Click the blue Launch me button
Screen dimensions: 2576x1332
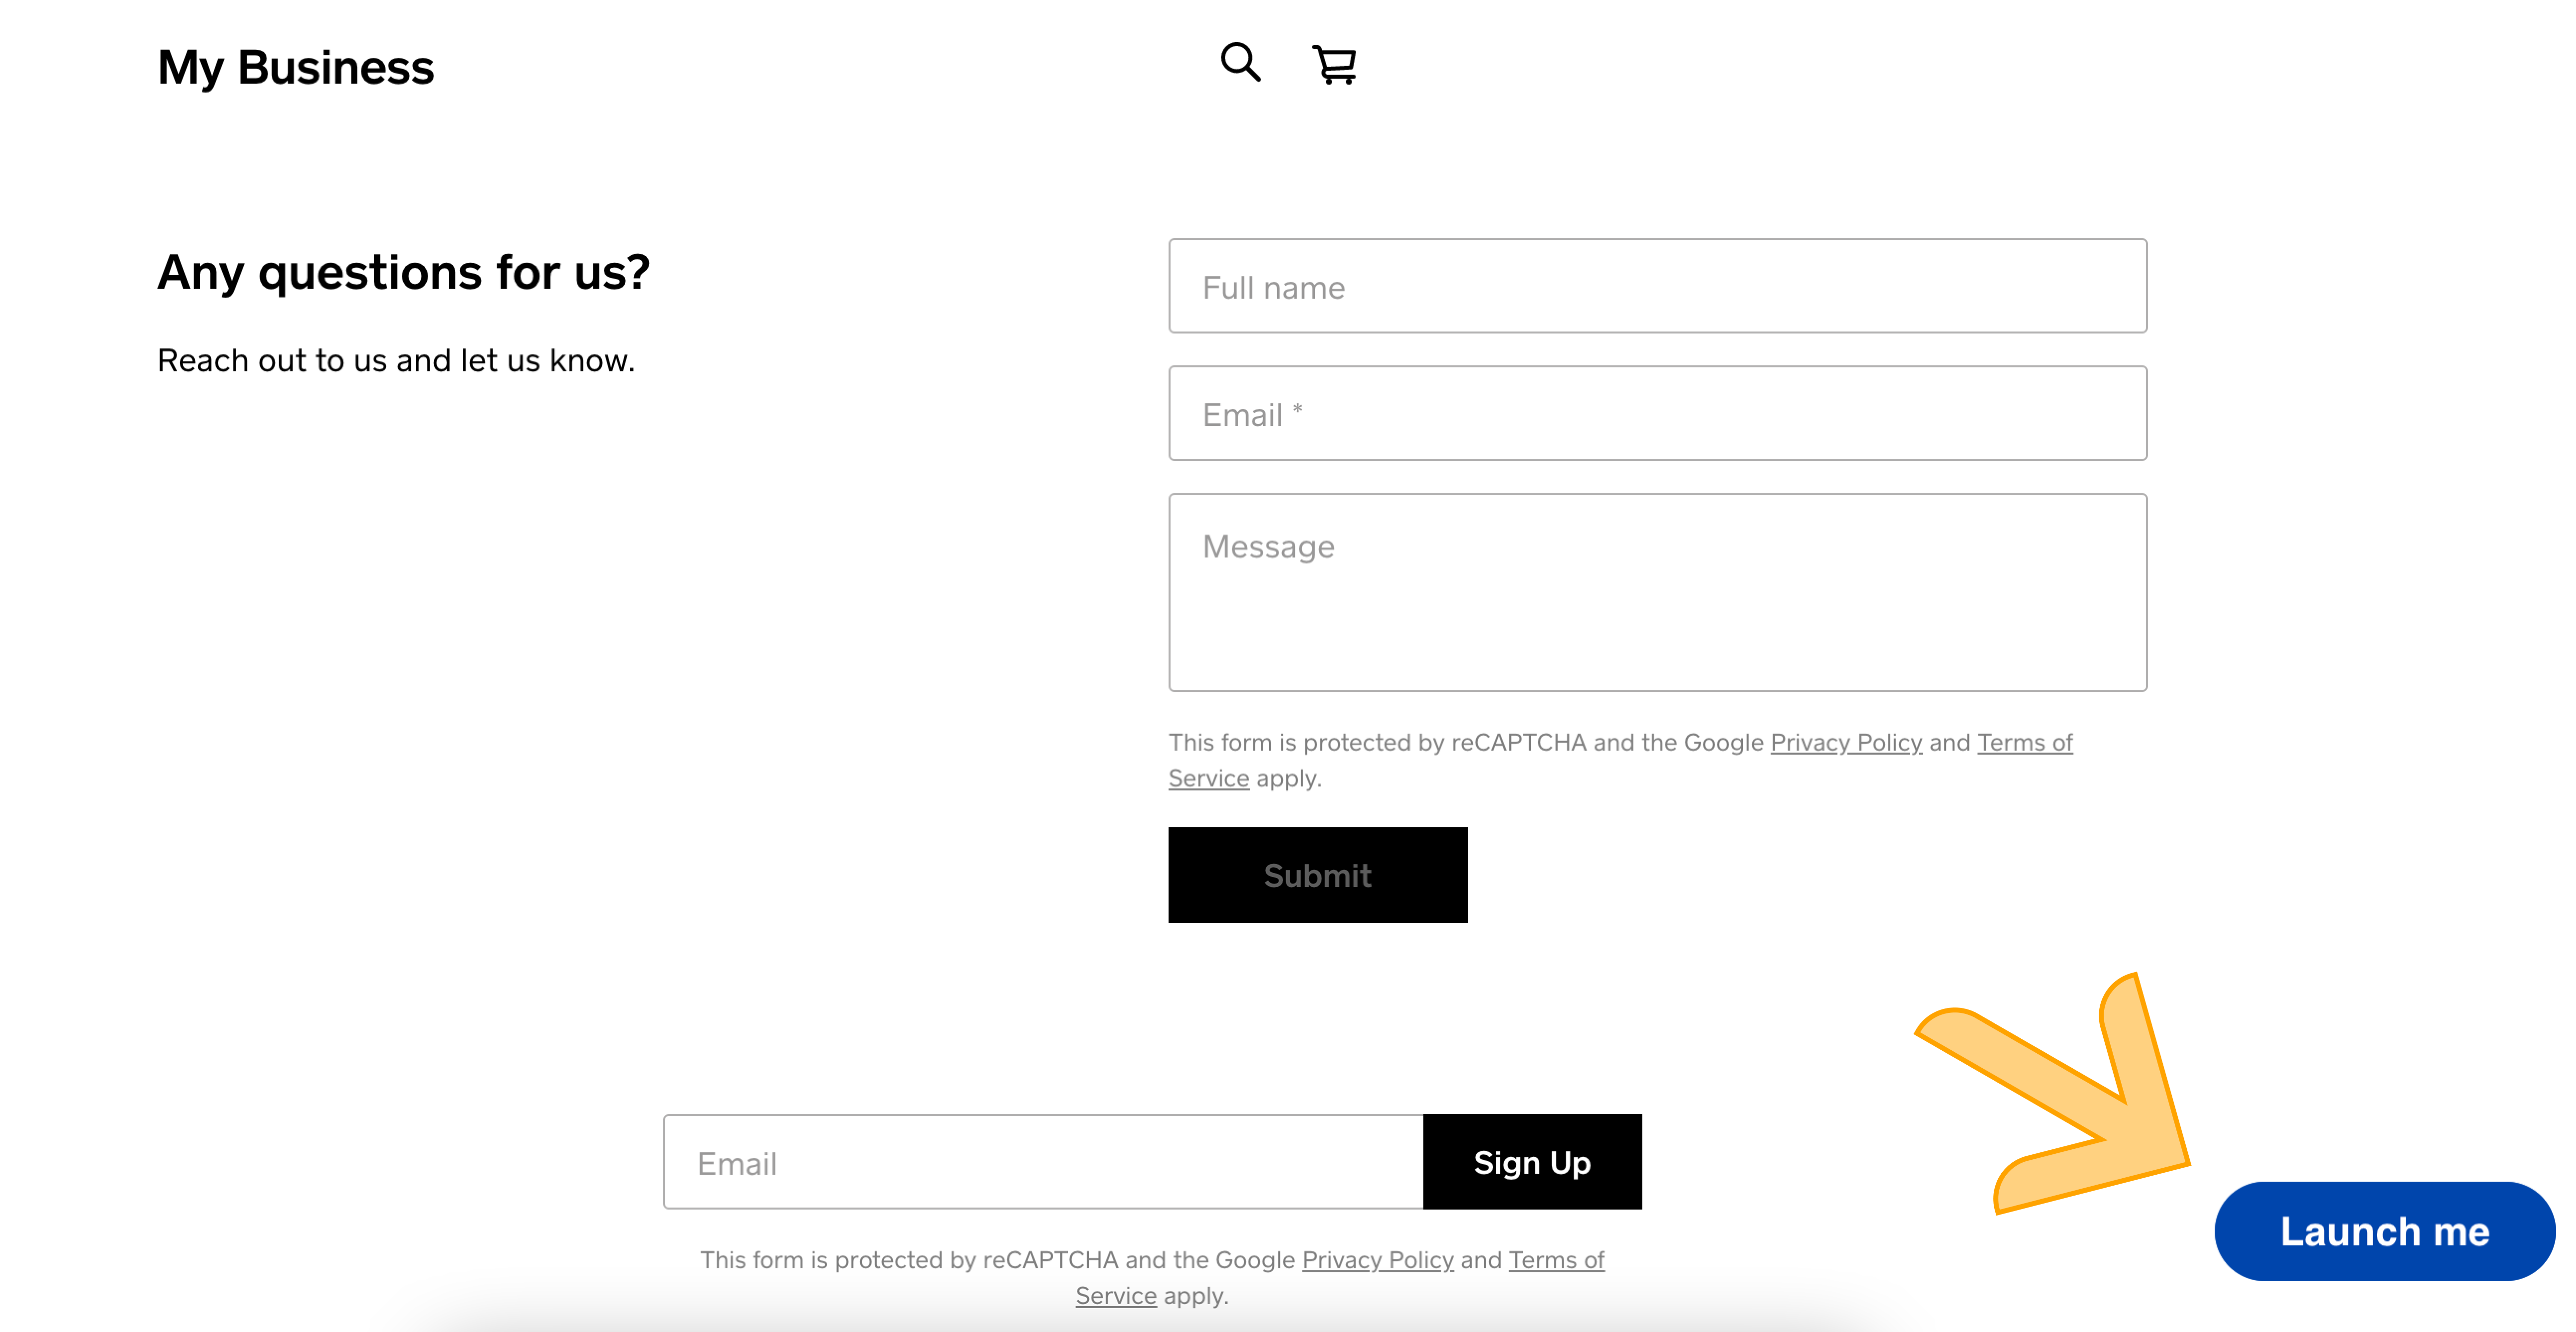click(x=2384, y=1231)
